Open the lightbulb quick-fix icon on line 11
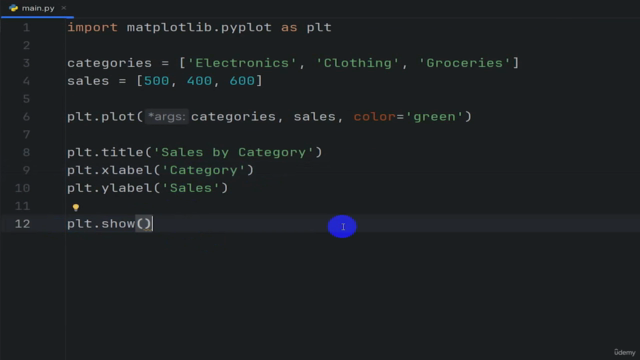 (76, 208)
